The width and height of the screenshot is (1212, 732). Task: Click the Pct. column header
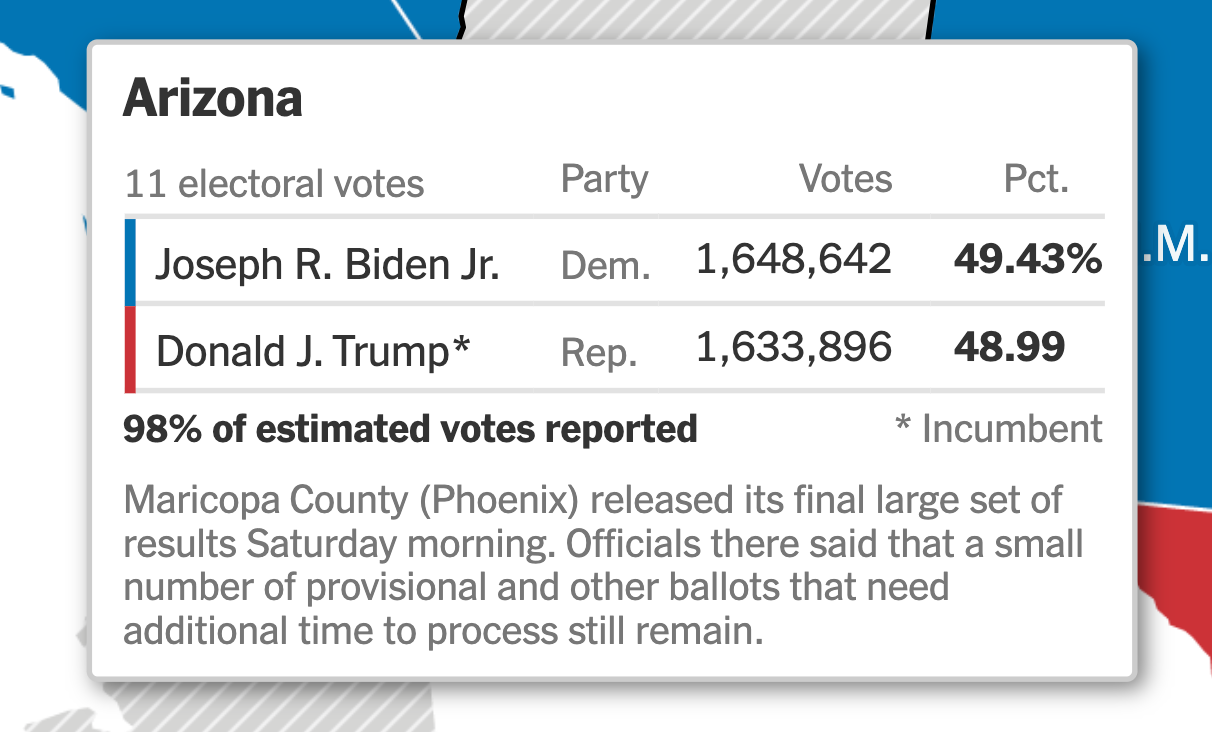[1036, 180]
